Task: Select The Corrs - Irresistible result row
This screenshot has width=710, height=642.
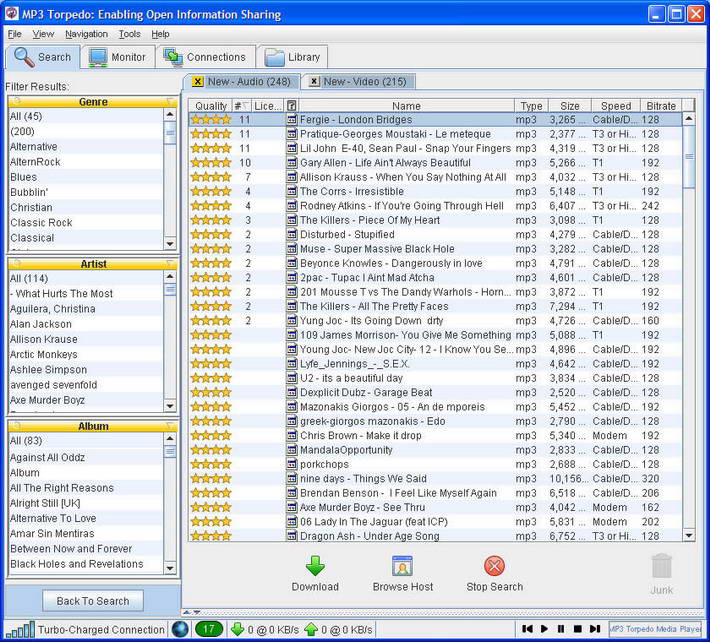Action: (435, 192)
